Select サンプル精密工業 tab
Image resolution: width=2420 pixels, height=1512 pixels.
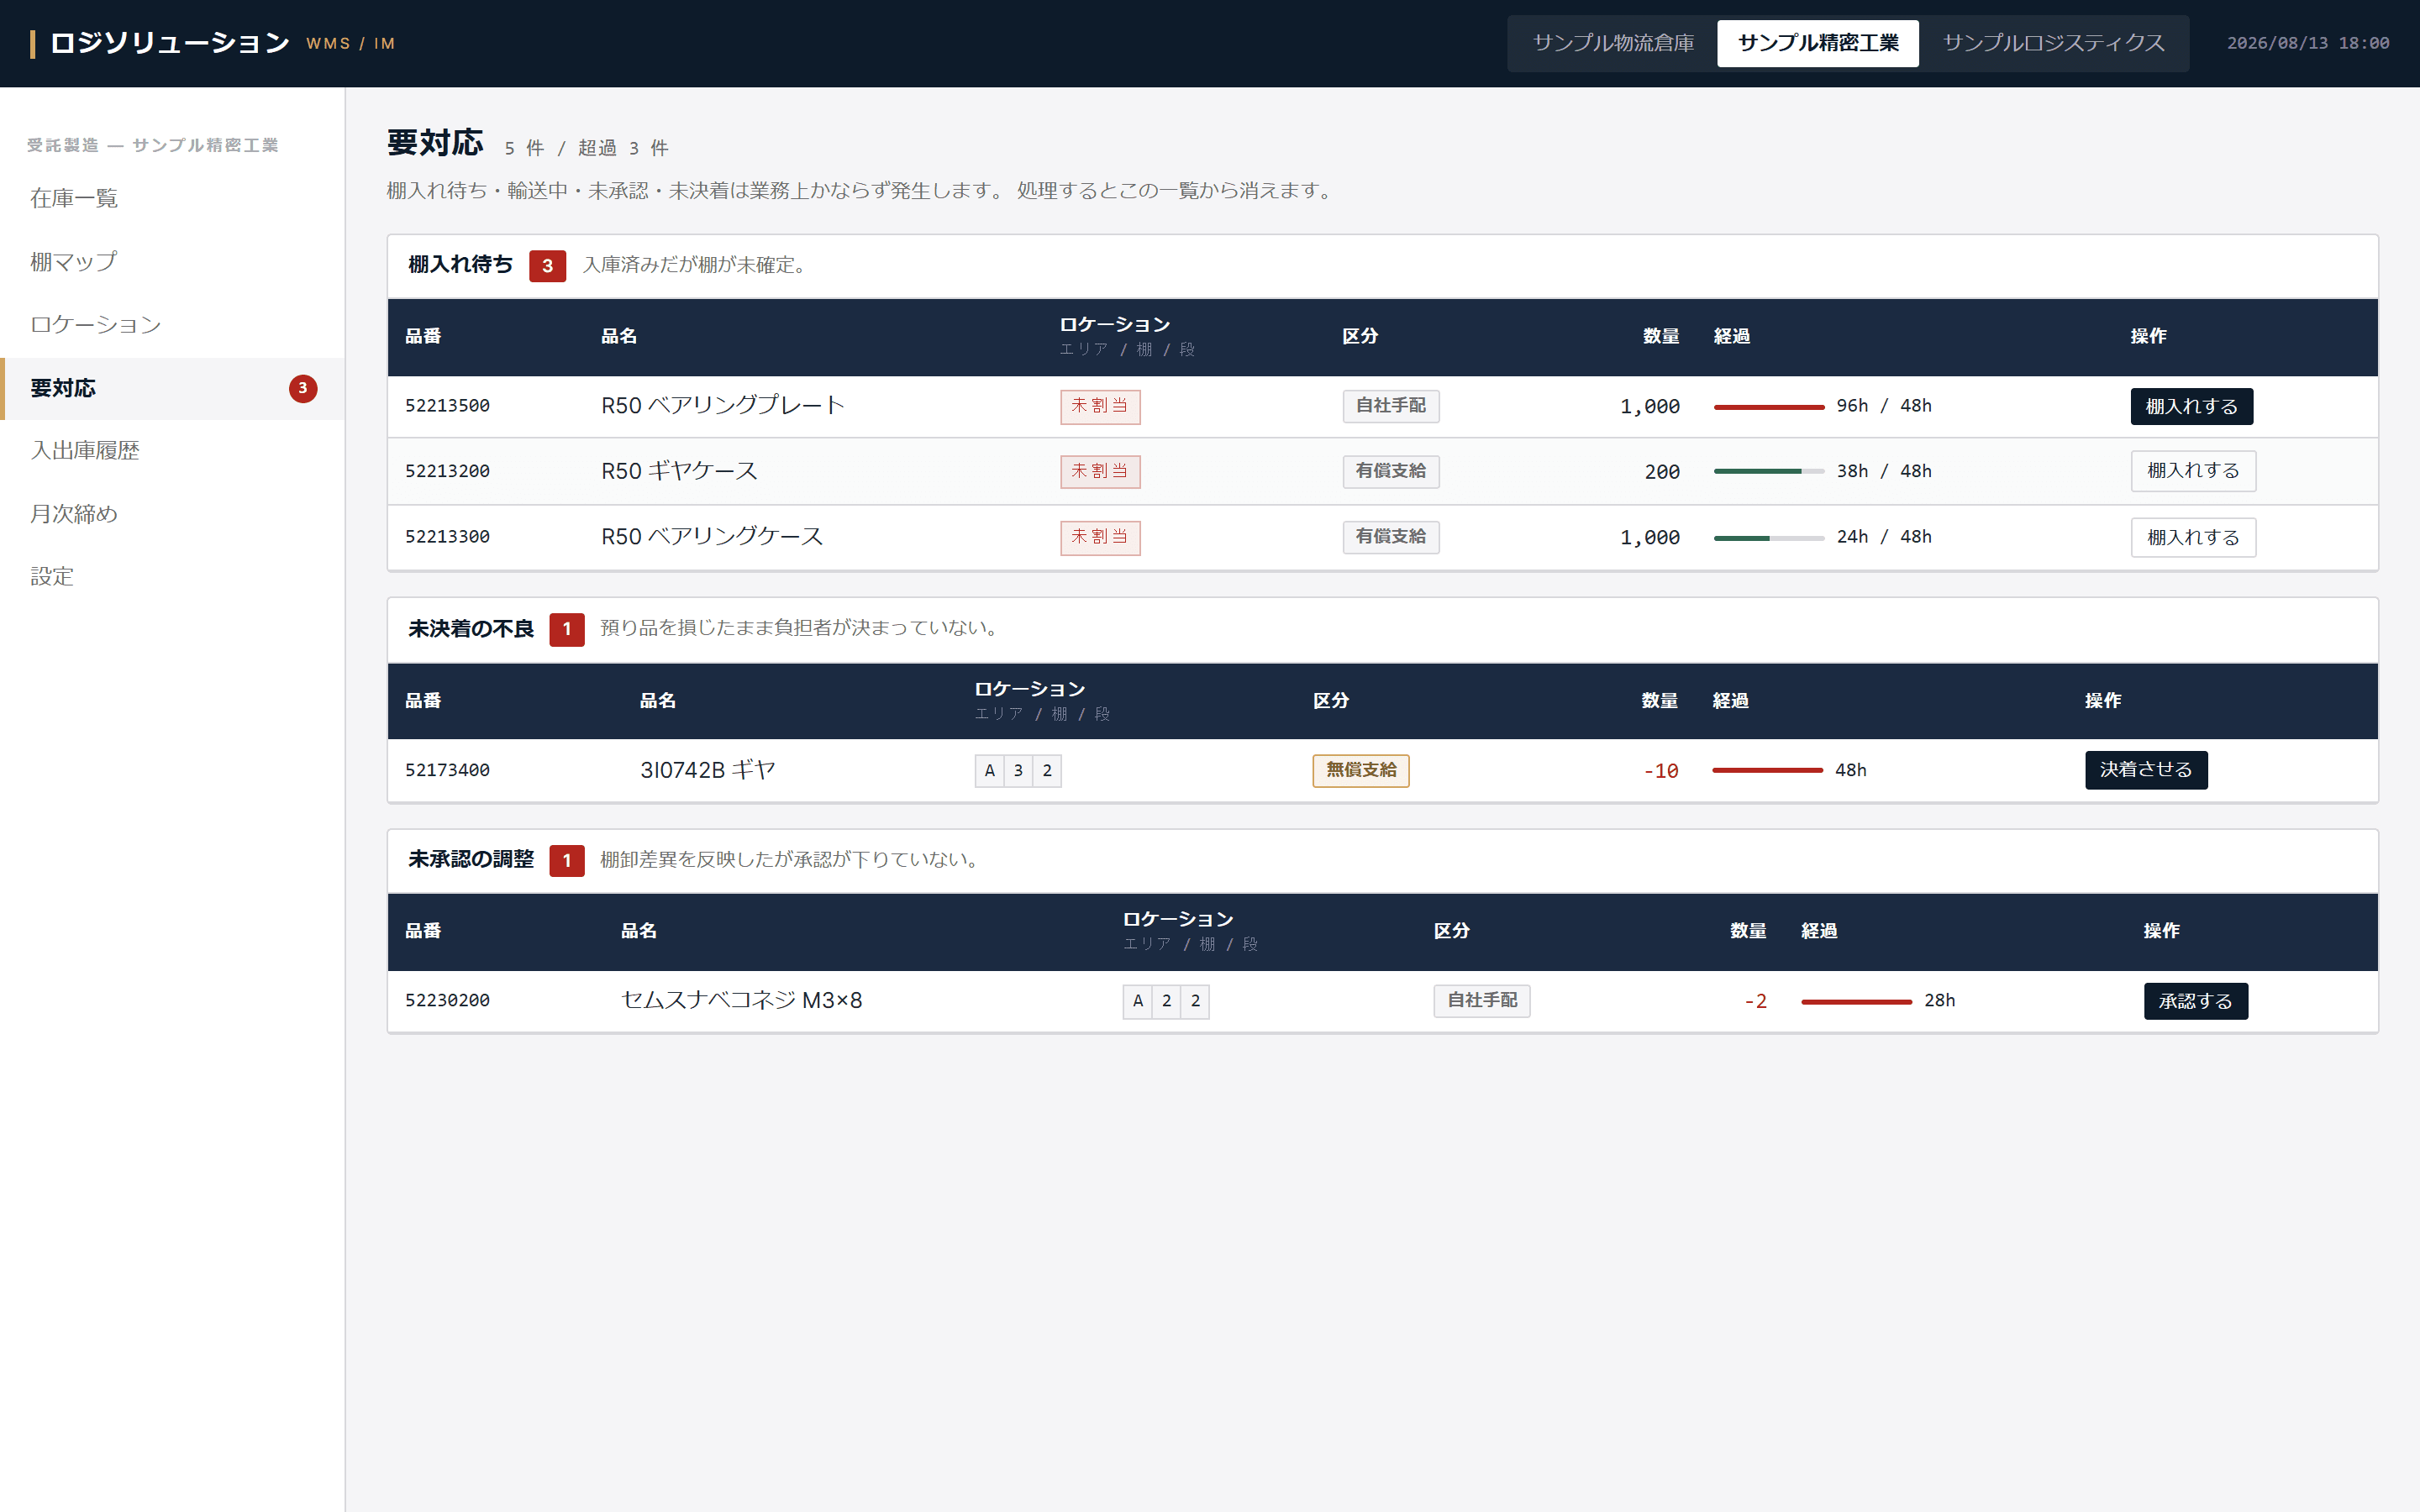(1817, 43)
